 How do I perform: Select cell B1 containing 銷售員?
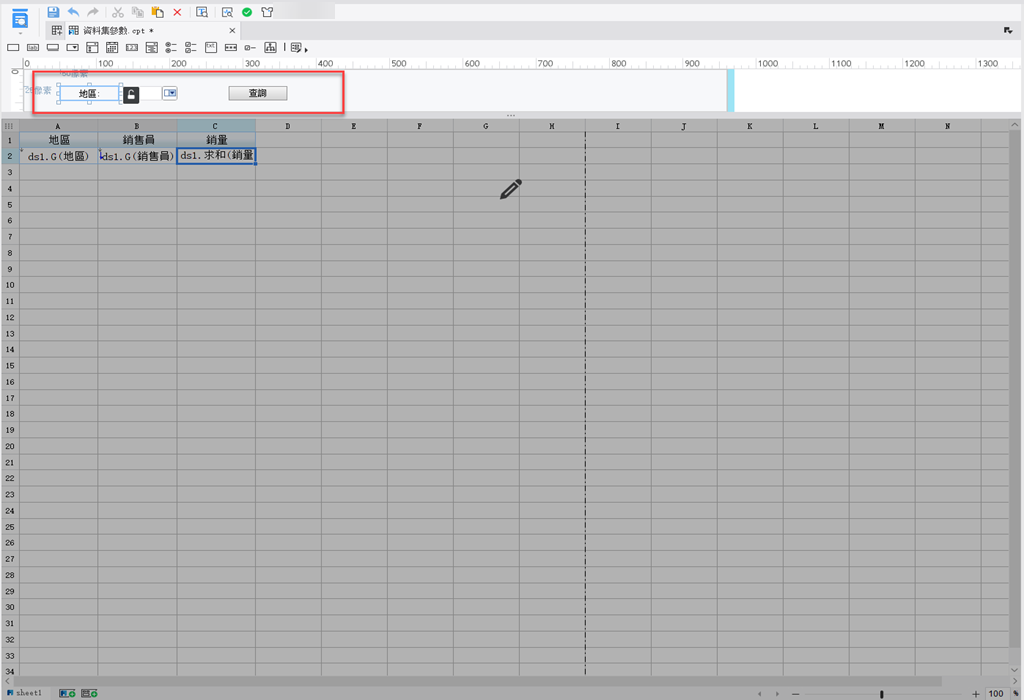tap(137, 140)
